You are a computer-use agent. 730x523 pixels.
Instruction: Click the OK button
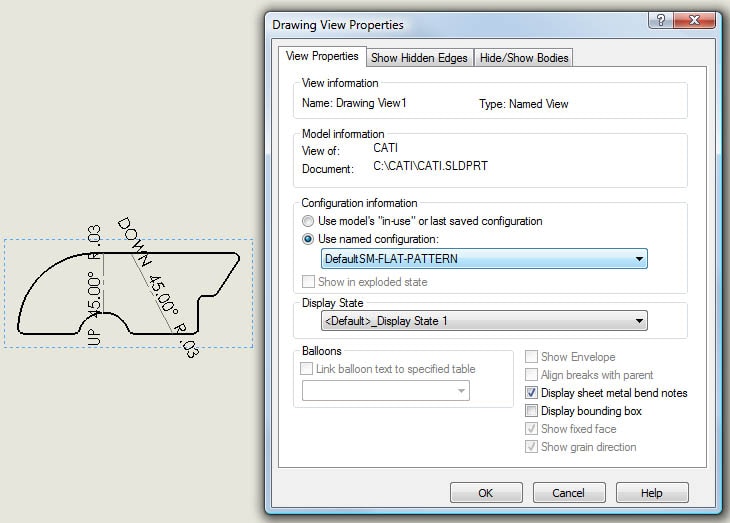[x=486, y=493]
